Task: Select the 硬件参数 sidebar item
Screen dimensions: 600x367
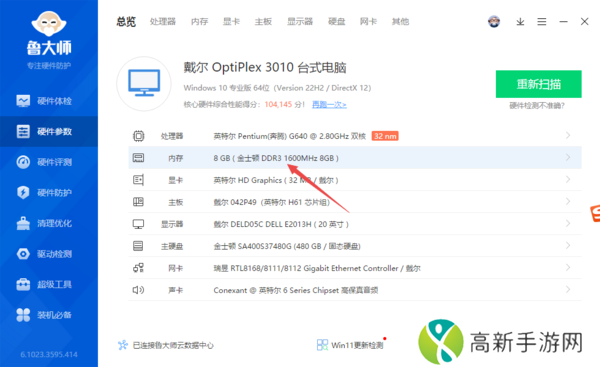Action: tap(49, 132)
